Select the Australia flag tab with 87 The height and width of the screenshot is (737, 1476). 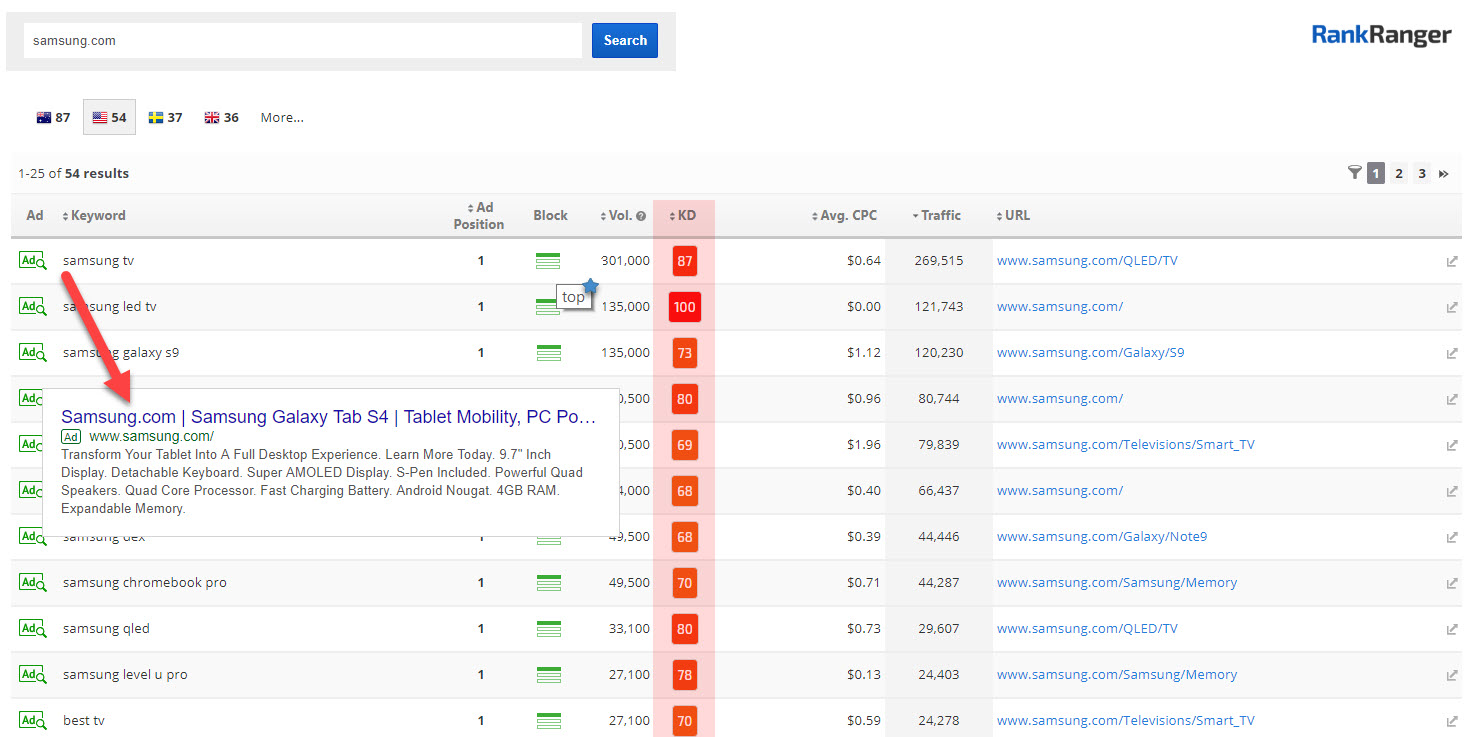coord(53,117)
